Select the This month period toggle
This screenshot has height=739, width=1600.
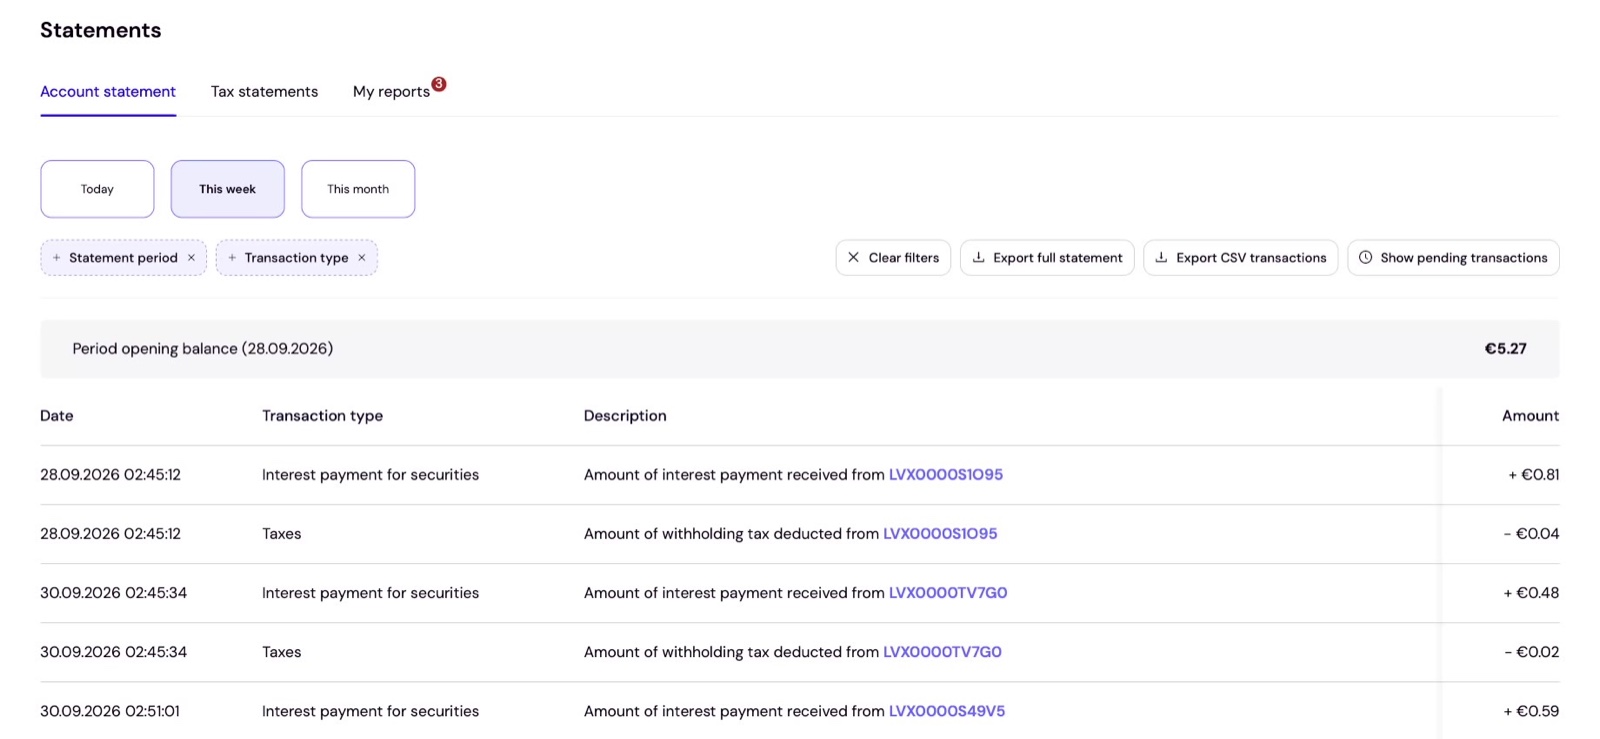358,189
